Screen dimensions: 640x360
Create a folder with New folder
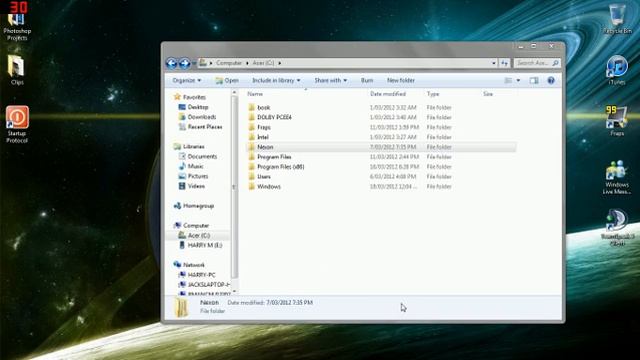click(x=400, y=80)
